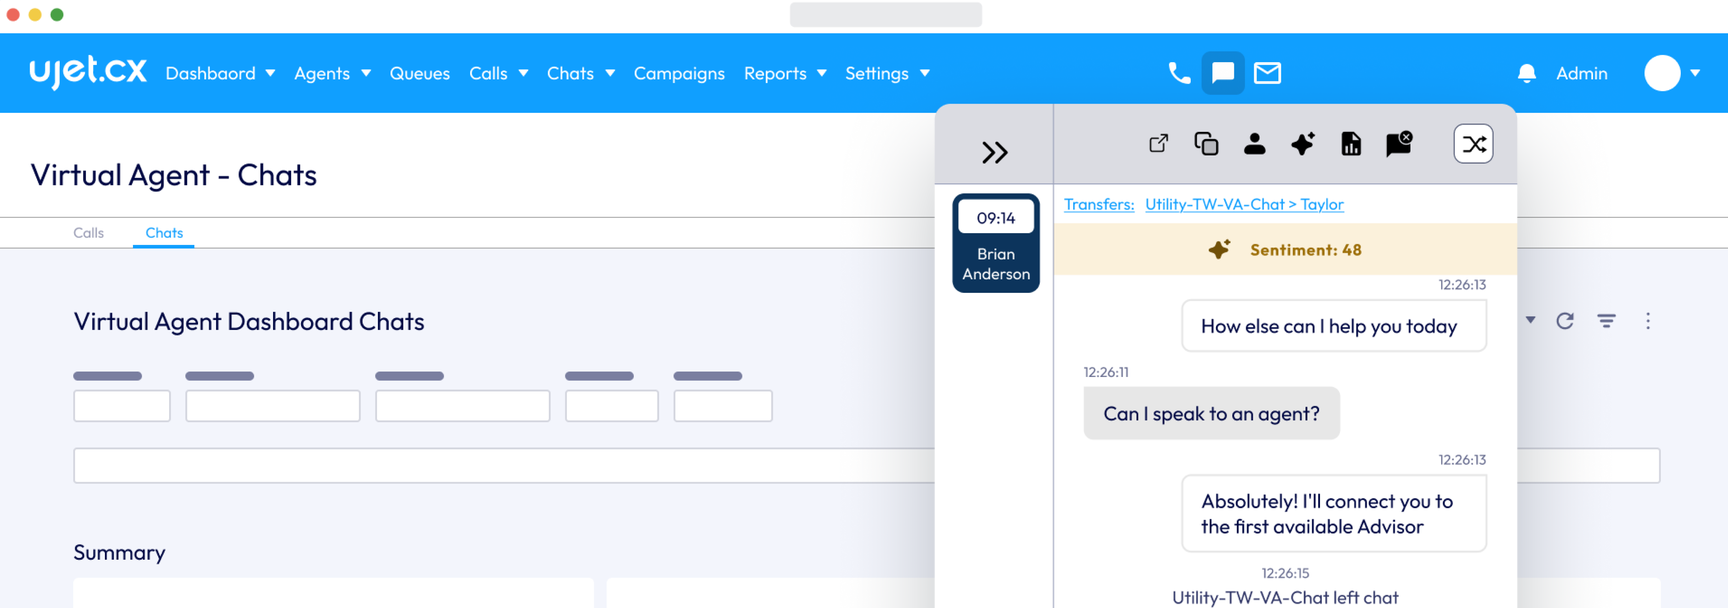Expand the Reports dropdown menu
This screenshot has width=1728, height=608.
785,73
